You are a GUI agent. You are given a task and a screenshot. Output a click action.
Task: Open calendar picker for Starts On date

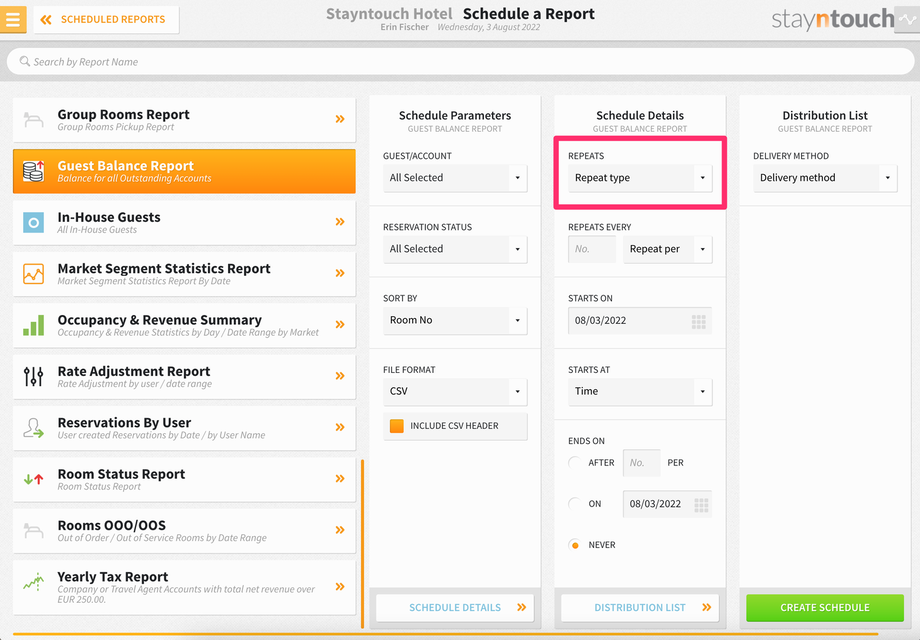pos(698,321)
